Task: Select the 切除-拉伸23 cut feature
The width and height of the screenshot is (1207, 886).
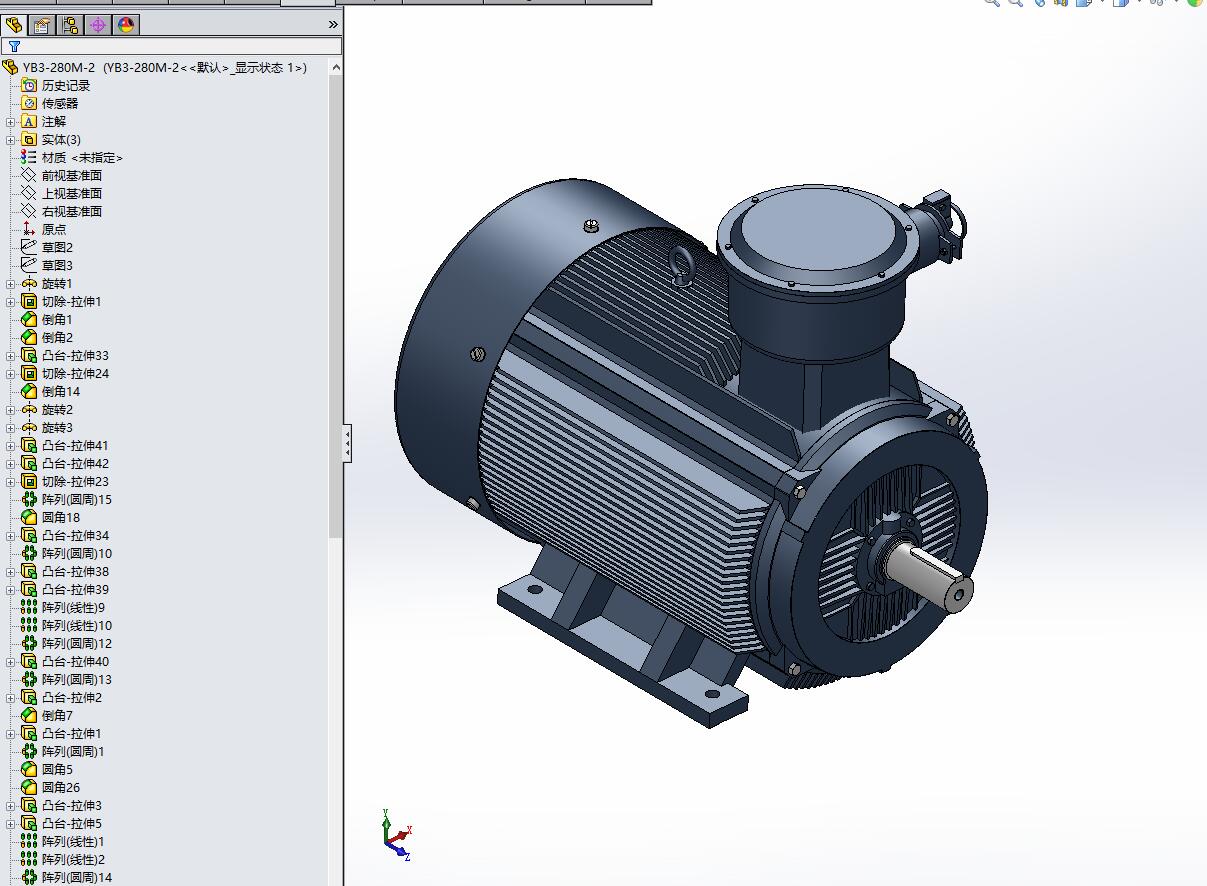Action: (65, 481)
